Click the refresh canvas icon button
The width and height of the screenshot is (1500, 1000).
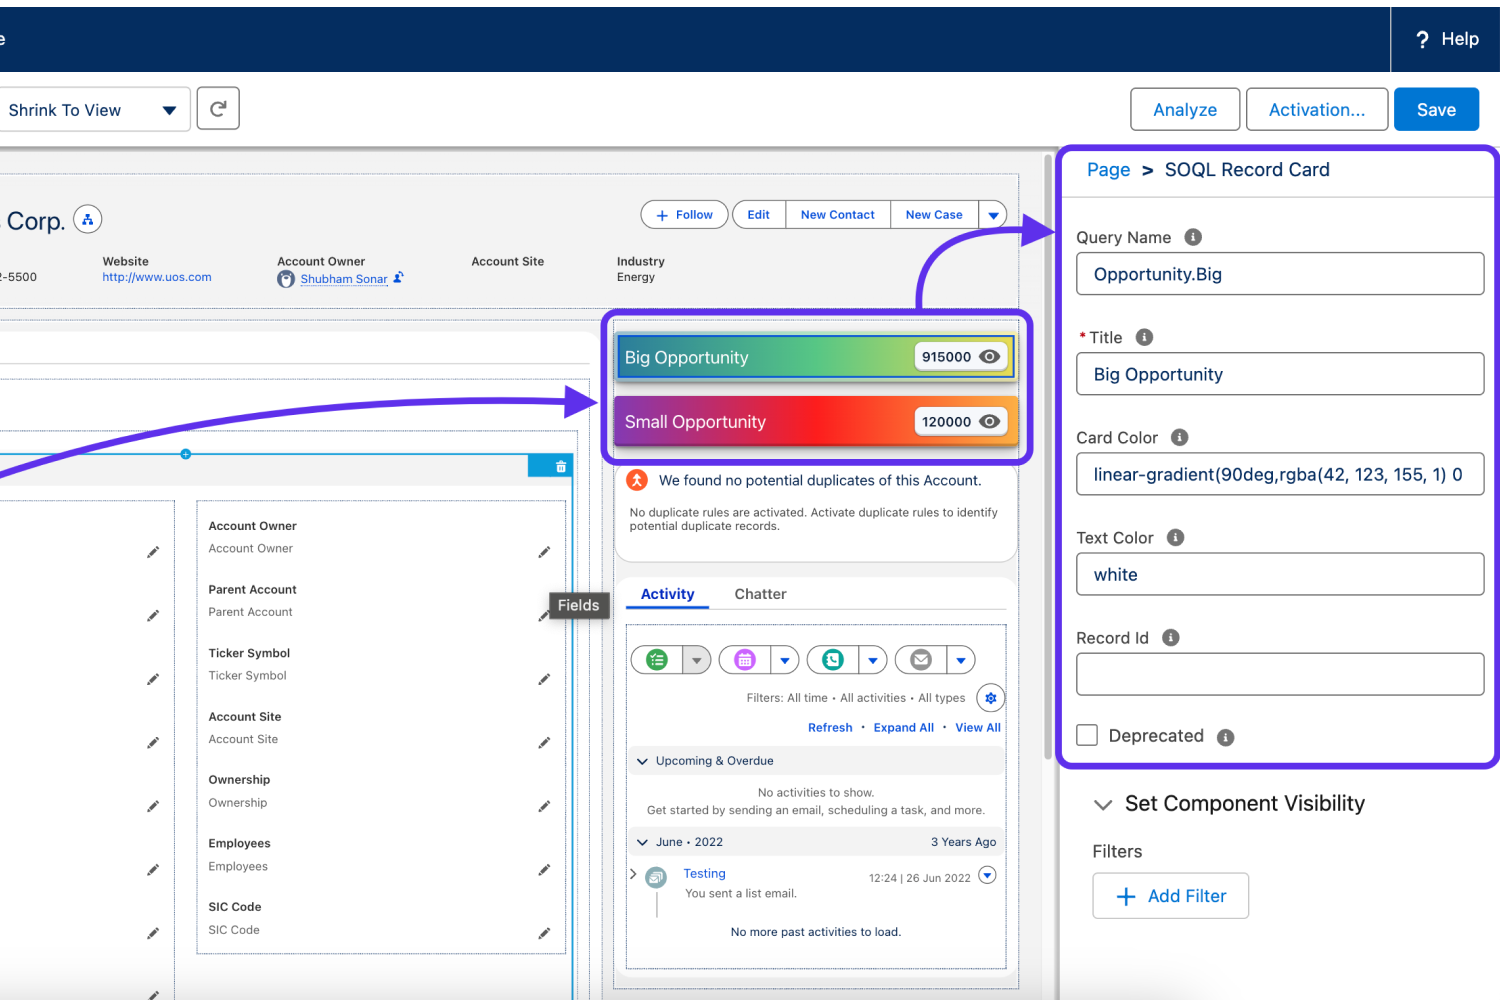(x=218, y=109)
